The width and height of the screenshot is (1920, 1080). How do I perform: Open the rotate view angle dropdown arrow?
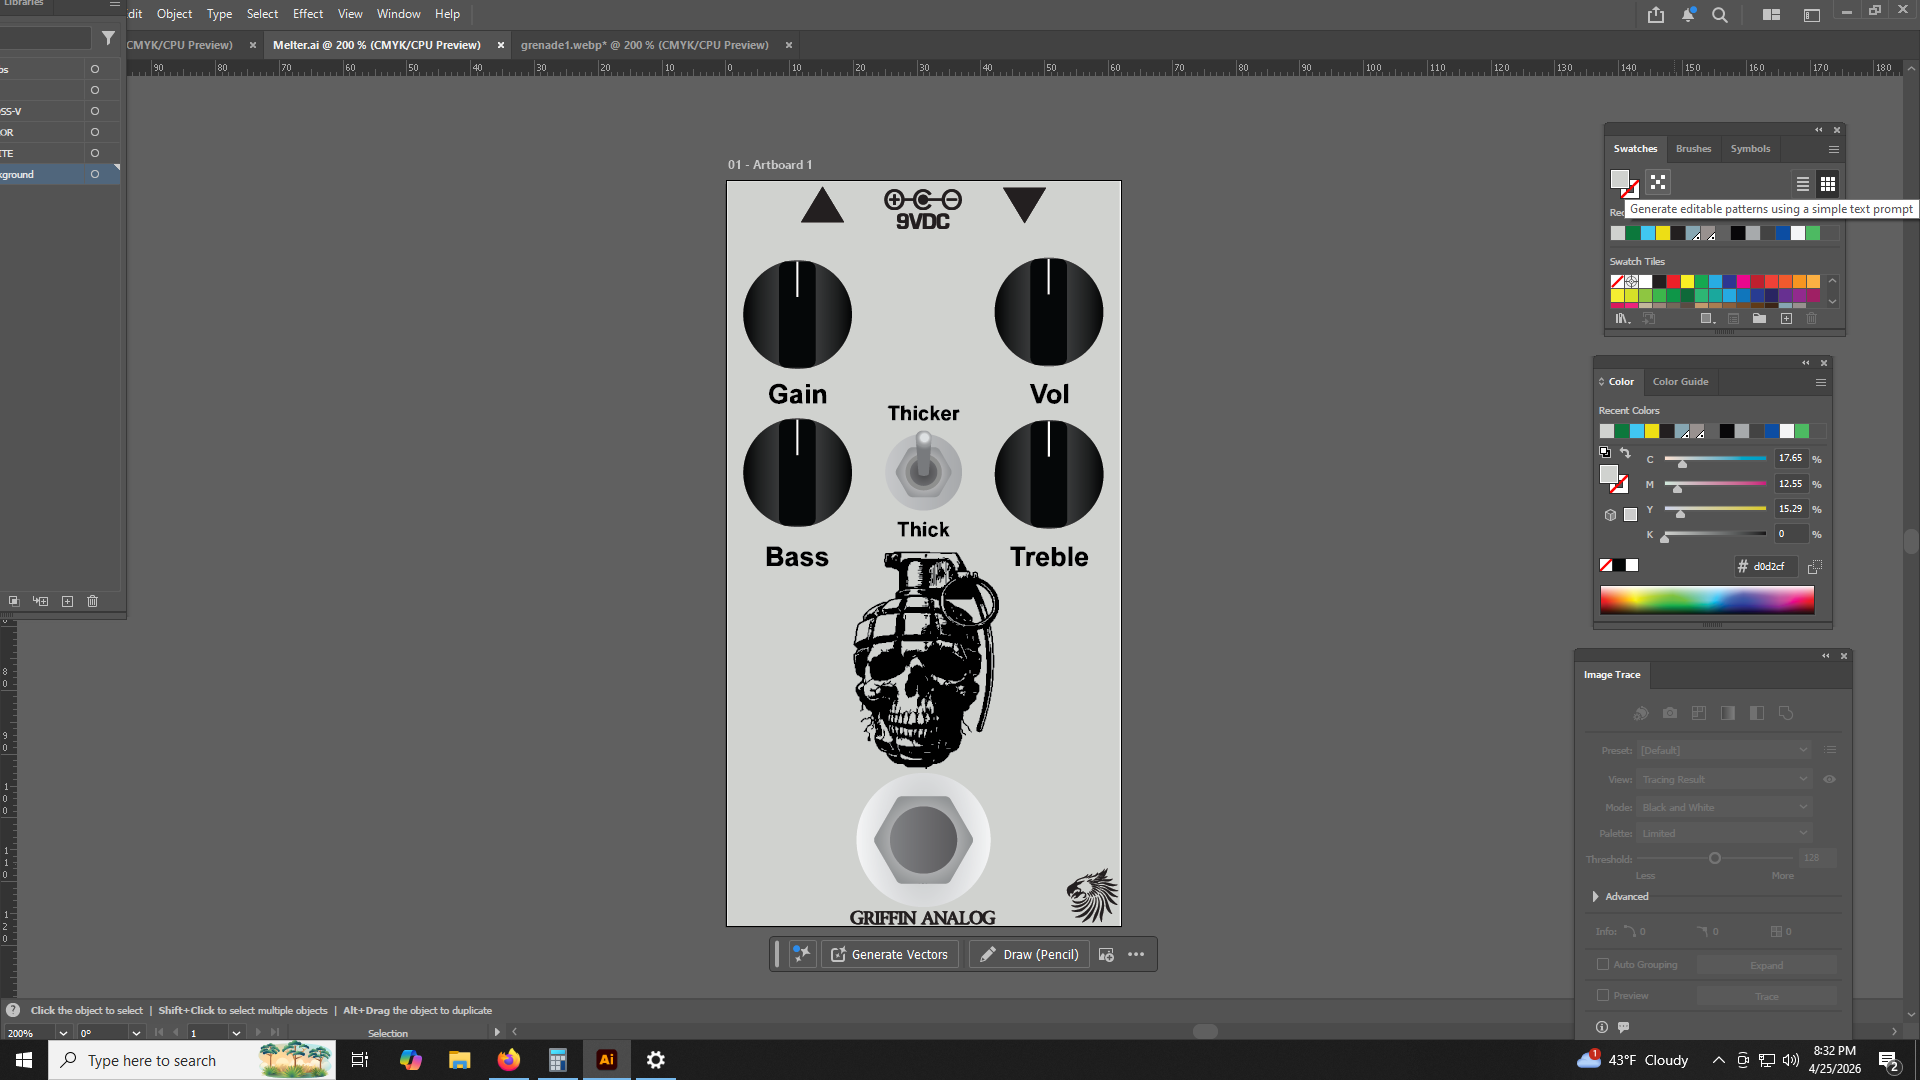point(136,1033)
